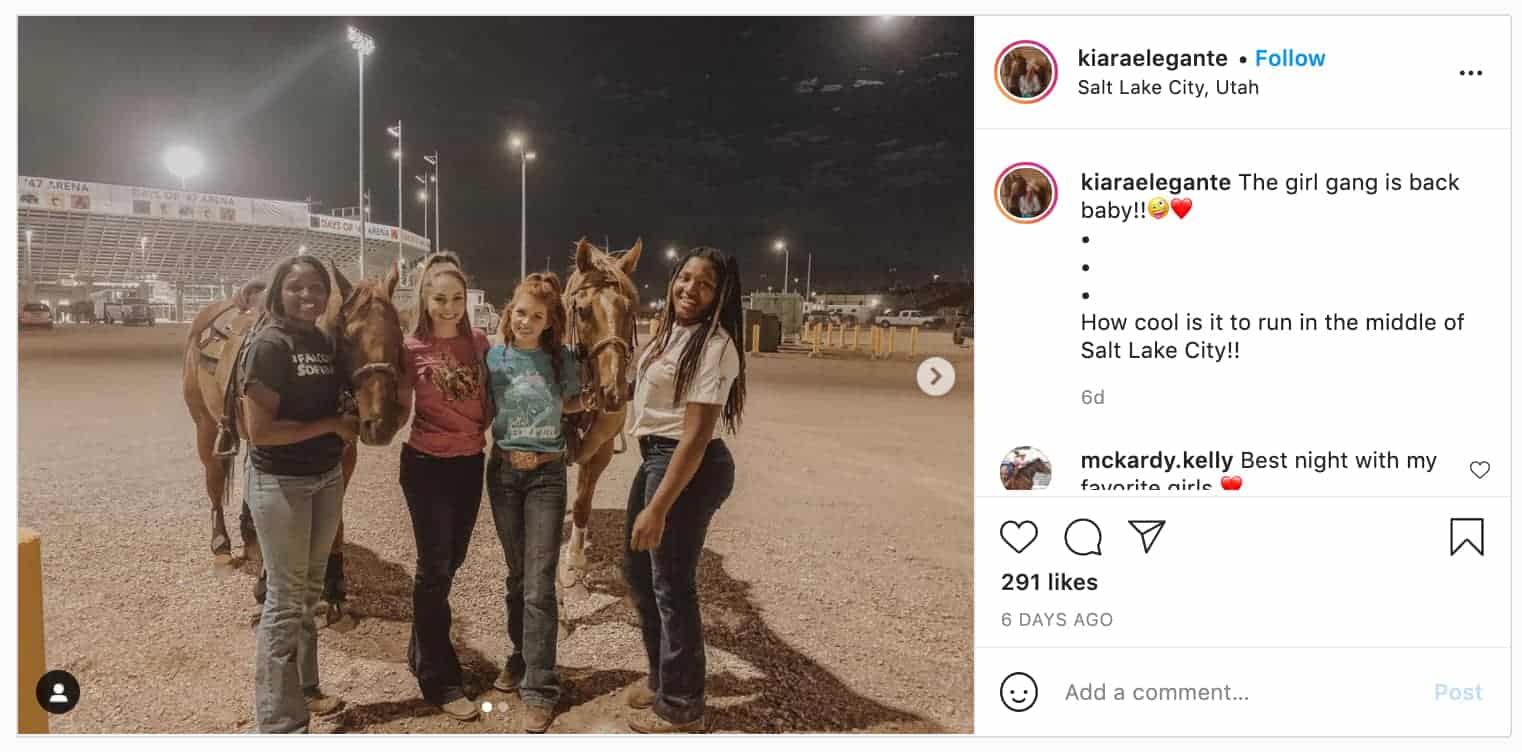Submit comment with Post button
Viewport: 1522px width, 752px height.
(x=1458, y=692)
